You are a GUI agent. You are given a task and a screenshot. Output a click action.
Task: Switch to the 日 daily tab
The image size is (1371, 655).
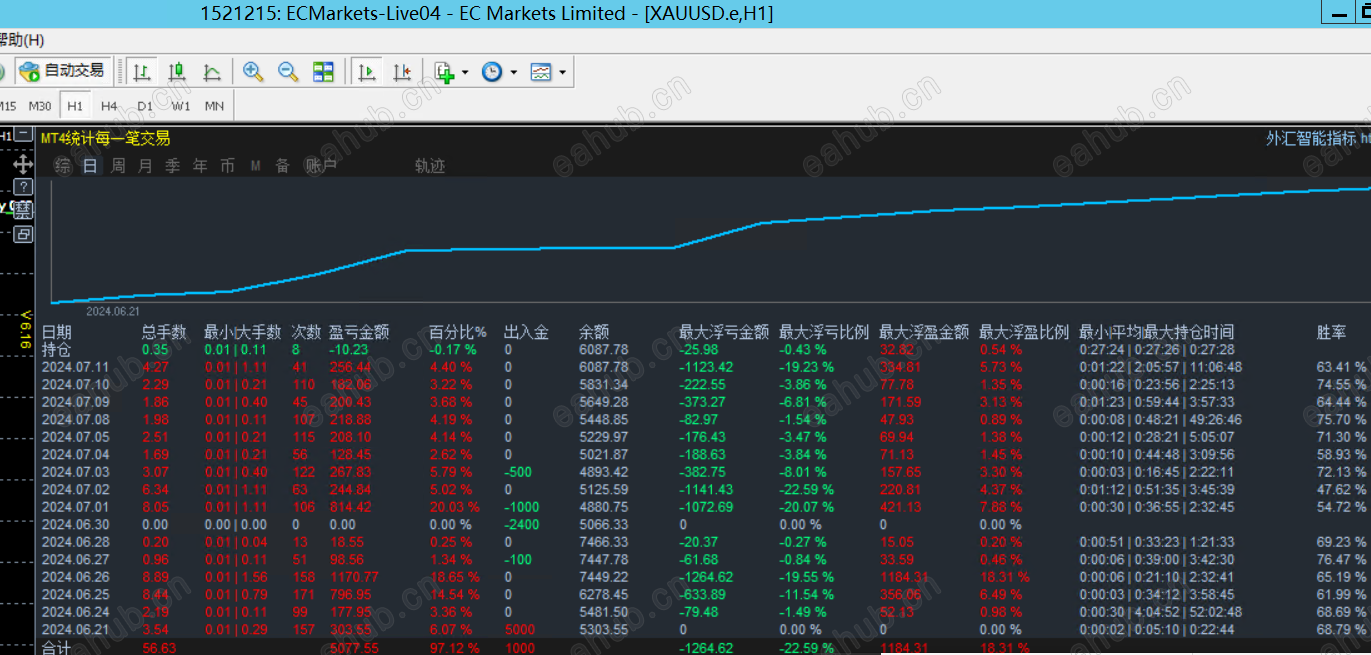pos(90,166)
